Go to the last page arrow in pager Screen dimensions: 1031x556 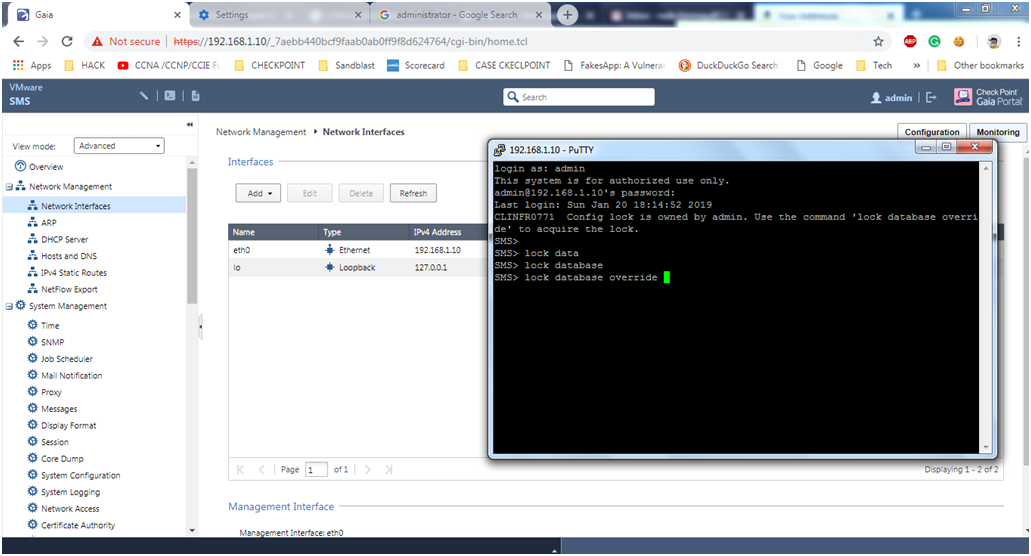click(389, 469)
